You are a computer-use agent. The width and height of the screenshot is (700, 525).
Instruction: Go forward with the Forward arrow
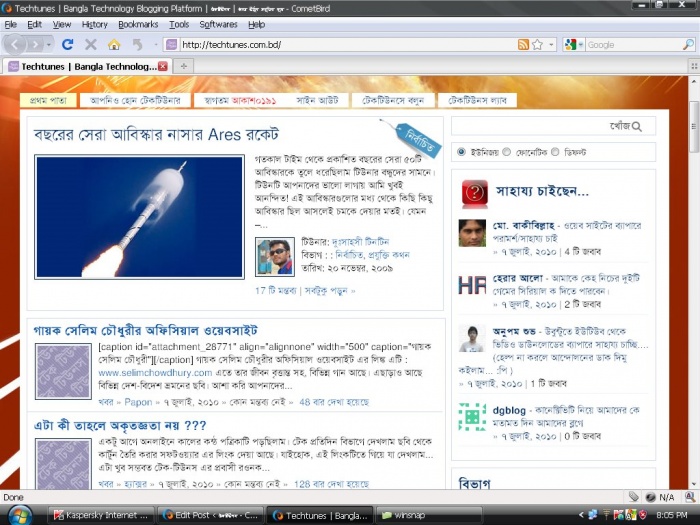point(35,44)
